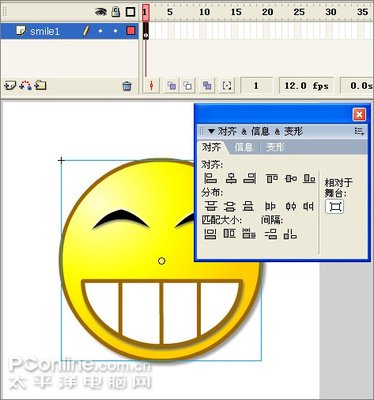
Task: Click distribute vertical center icon
Action: [x=229, y=206]
